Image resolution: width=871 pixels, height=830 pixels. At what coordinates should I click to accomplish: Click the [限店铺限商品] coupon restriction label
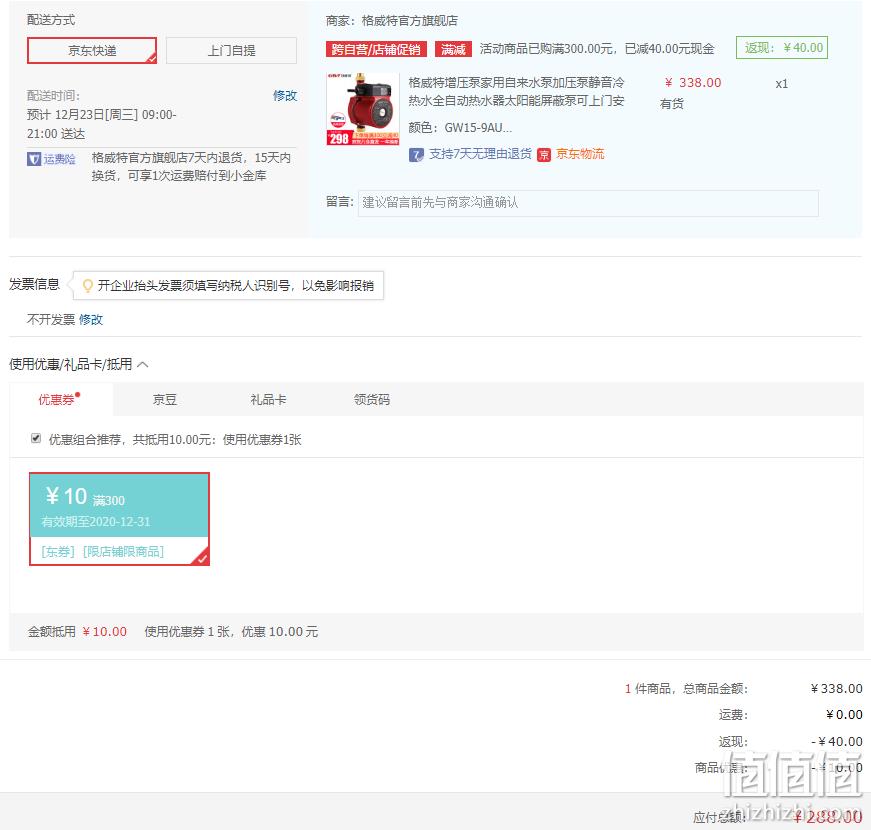123,552
